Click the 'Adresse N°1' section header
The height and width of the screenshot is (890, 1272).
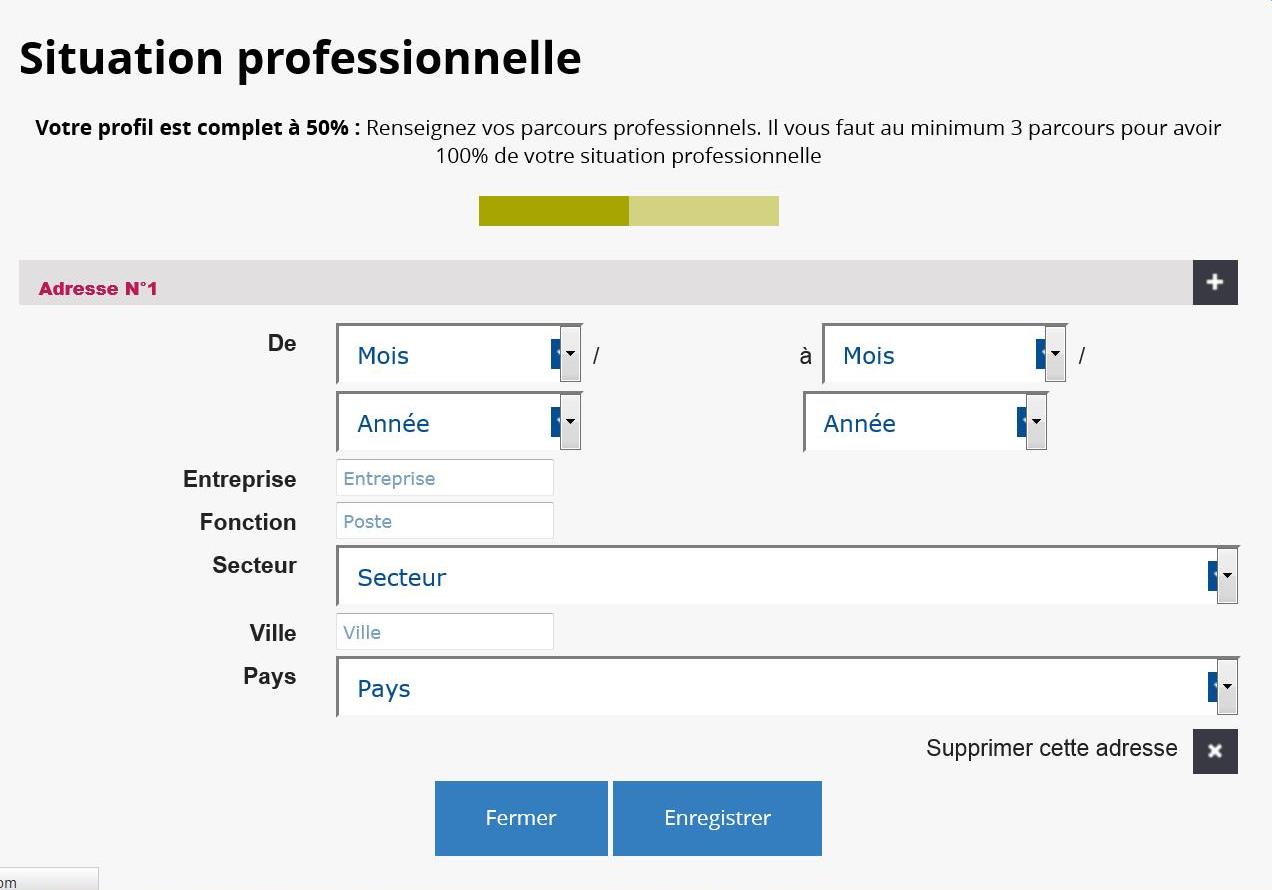pyautogui.click(x=98, y=289)
